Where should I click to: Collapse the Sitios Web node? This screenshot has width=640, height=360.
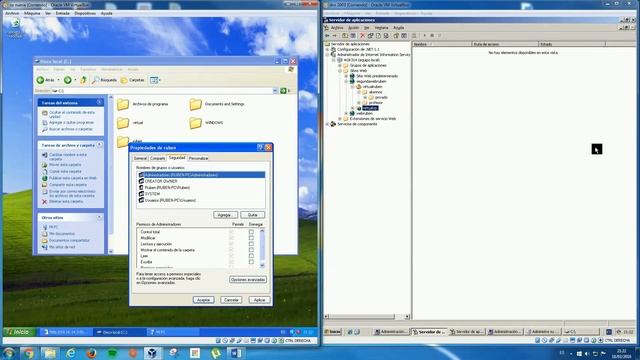click(340, 71)
